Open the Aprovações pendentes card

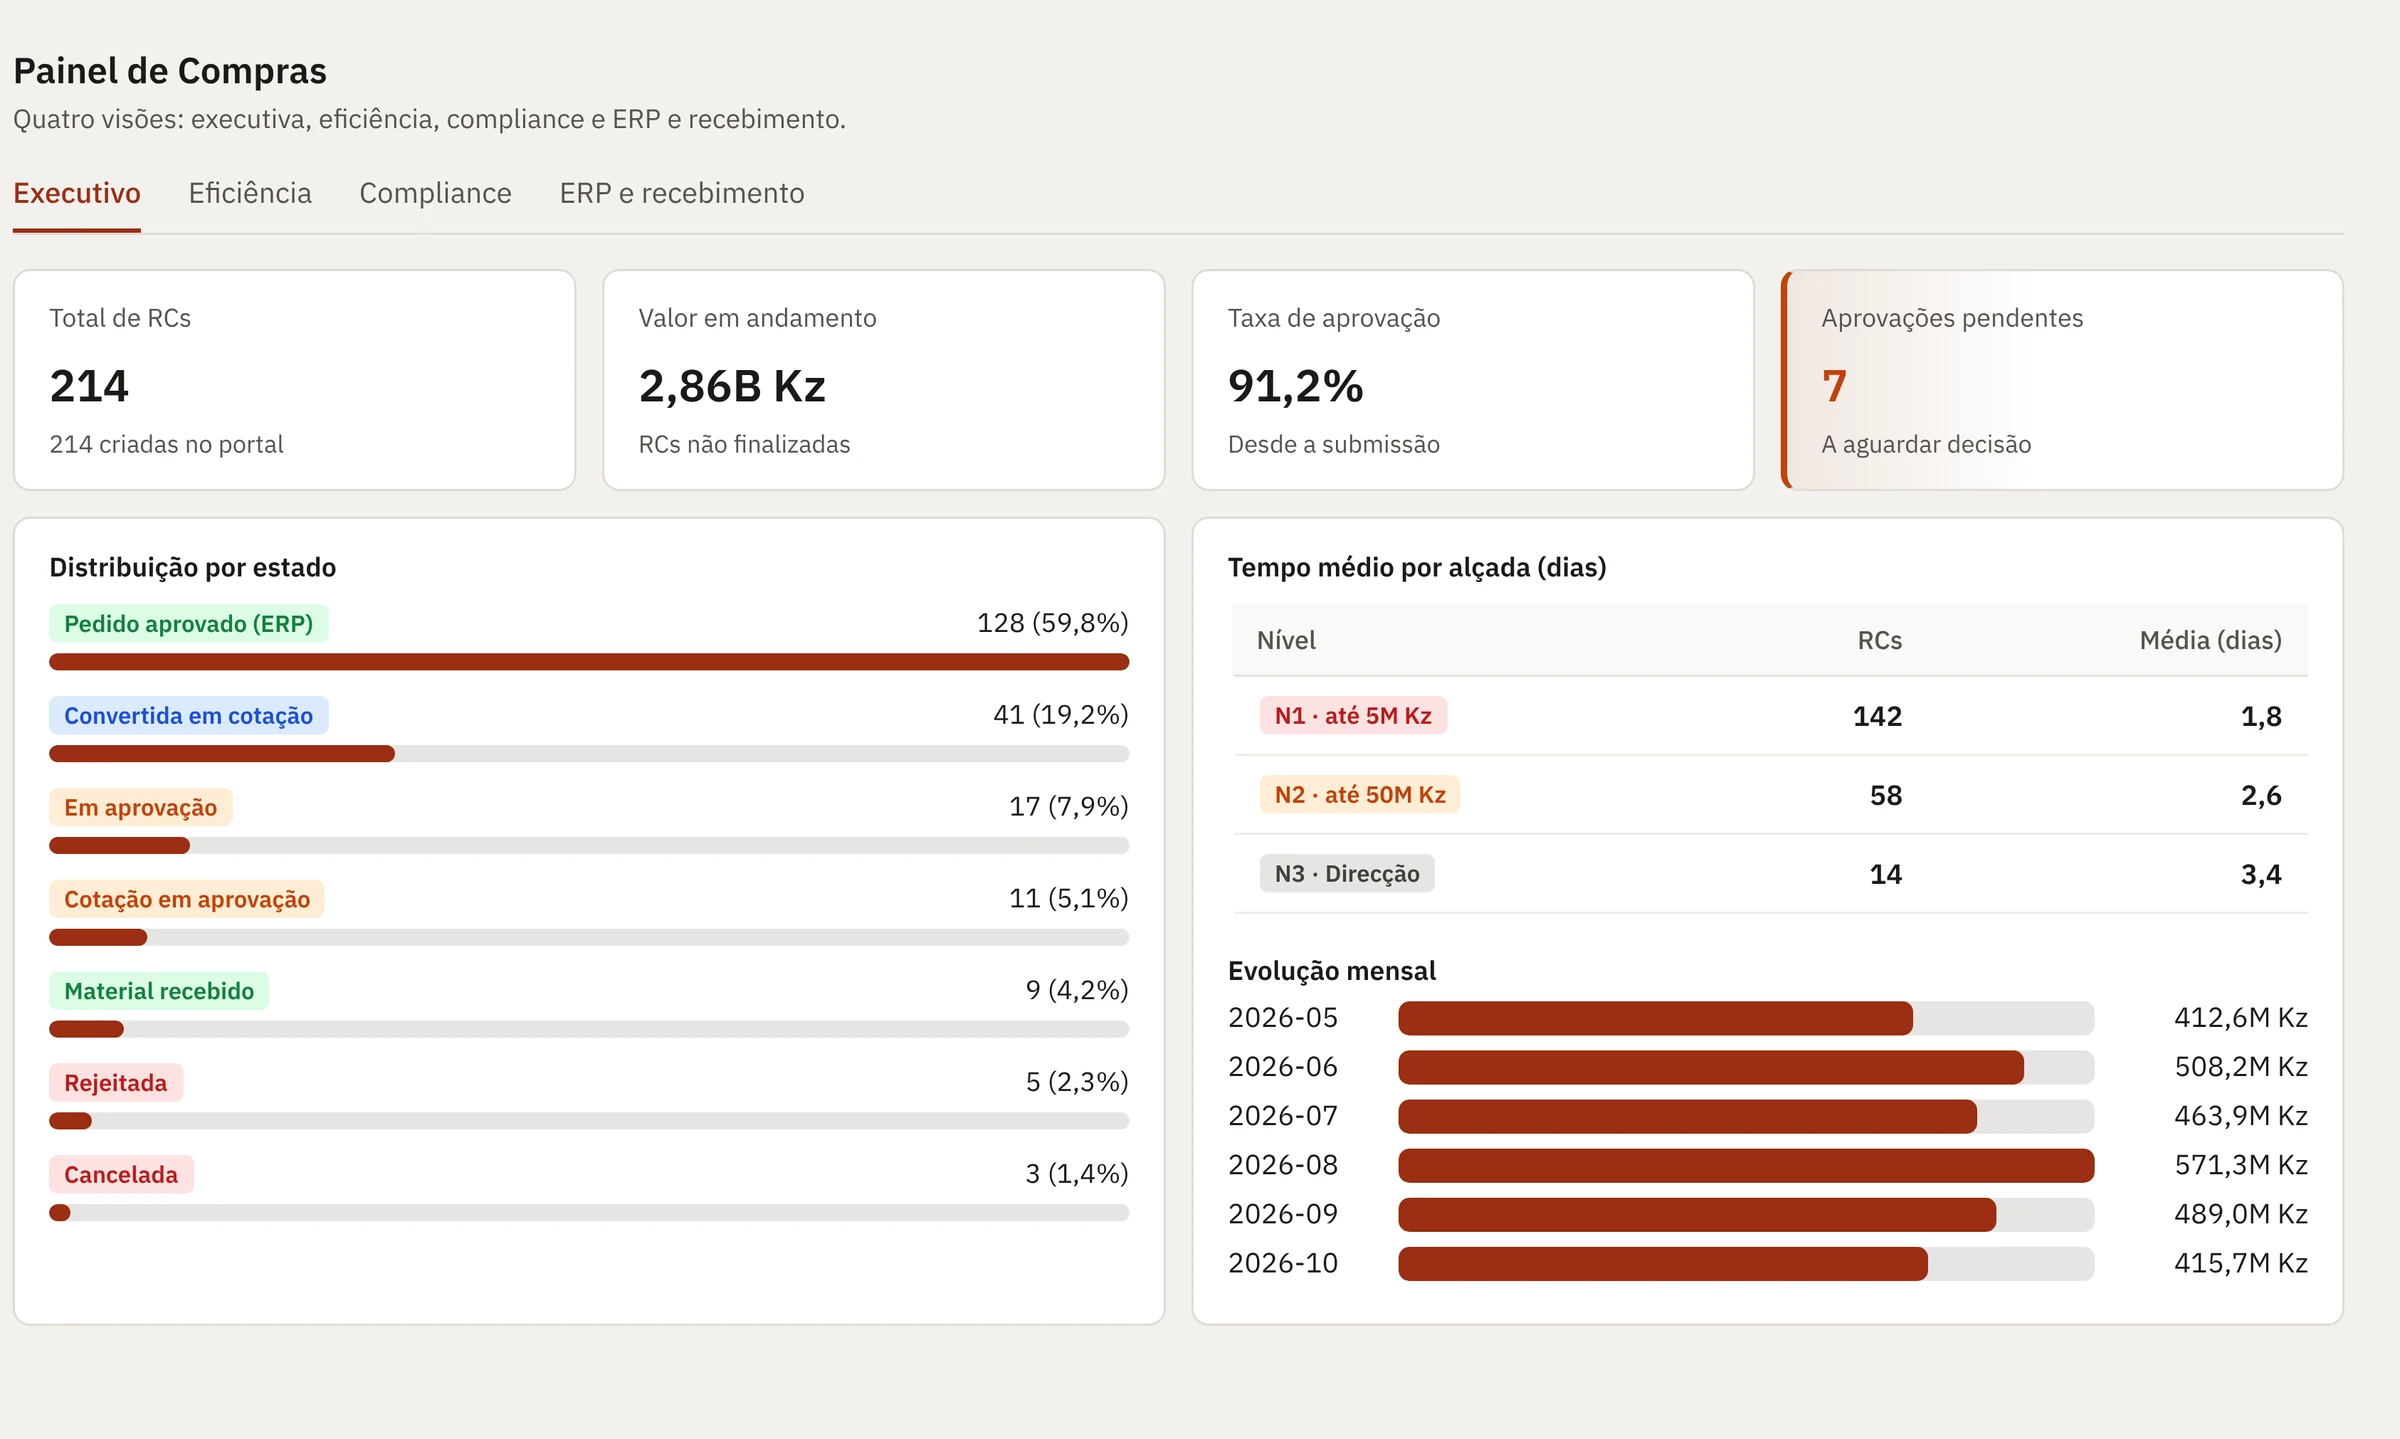tap(2062, 380)
